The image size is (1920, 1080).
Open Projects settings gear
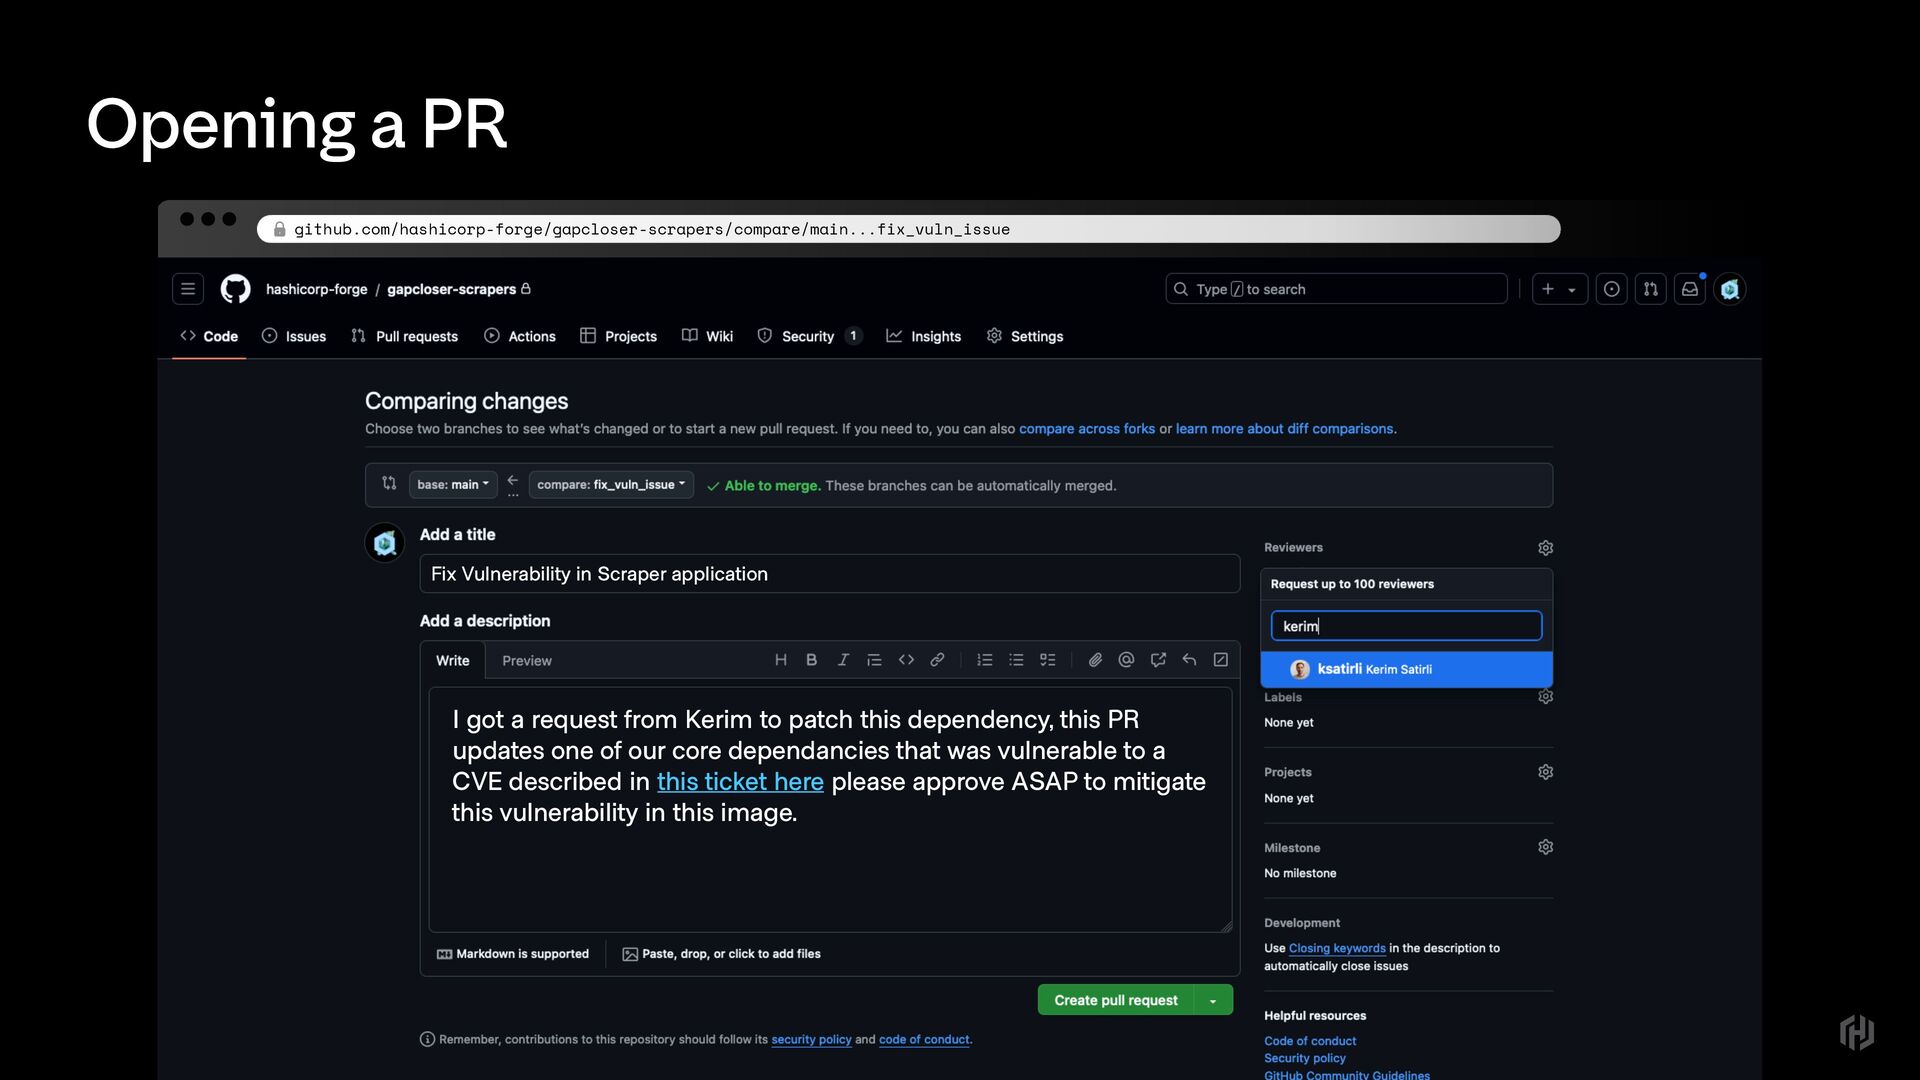1545,772
